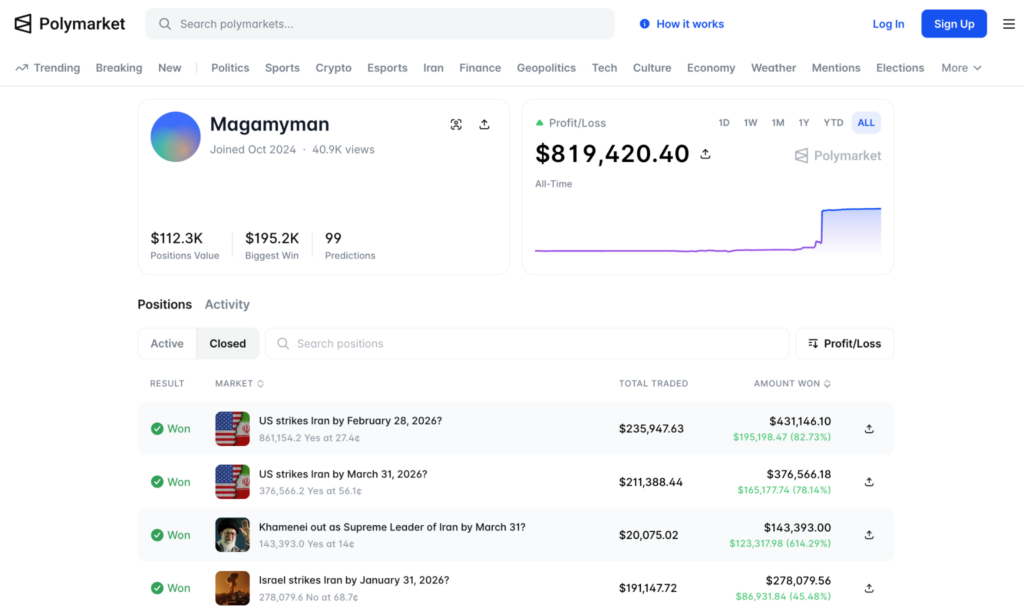The width and height of the screenshot is (1024, 614).
Task: Click the magnifier icon in Search positions
Action: pyautogui.click(x=283, y=344)
